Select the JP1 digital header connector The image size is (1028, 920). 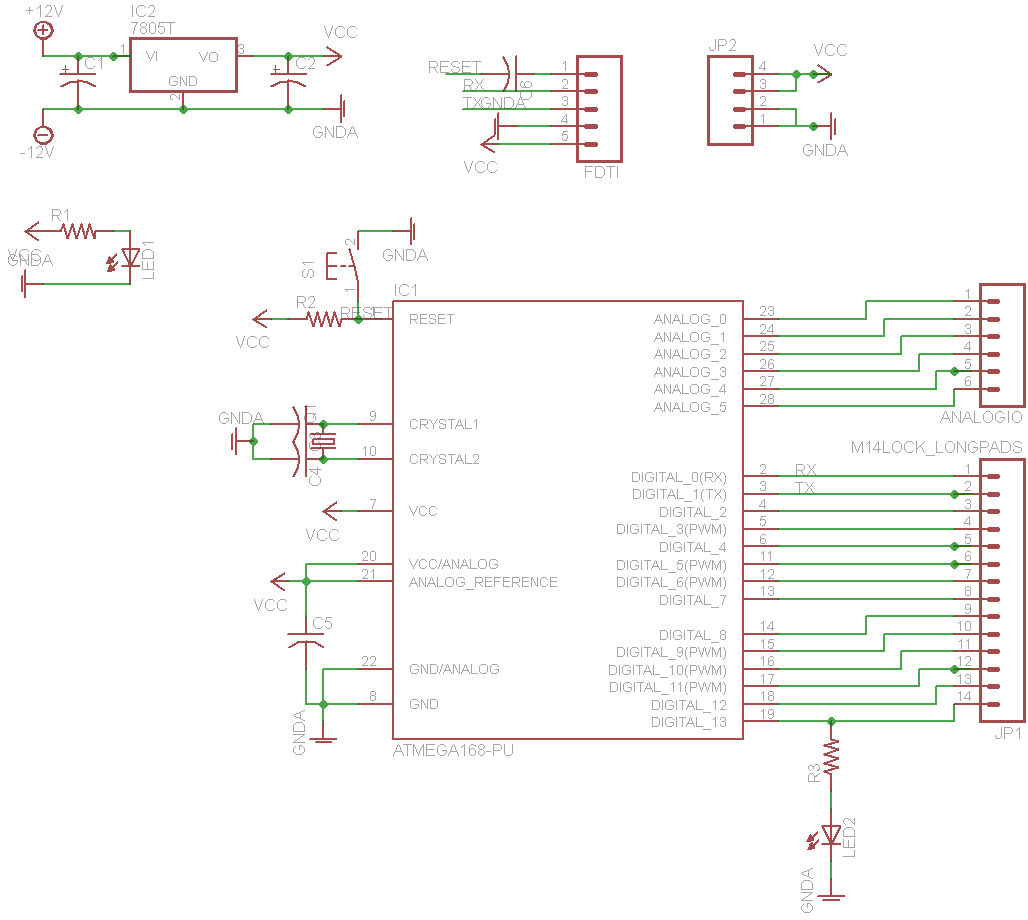click(1003, 590)
